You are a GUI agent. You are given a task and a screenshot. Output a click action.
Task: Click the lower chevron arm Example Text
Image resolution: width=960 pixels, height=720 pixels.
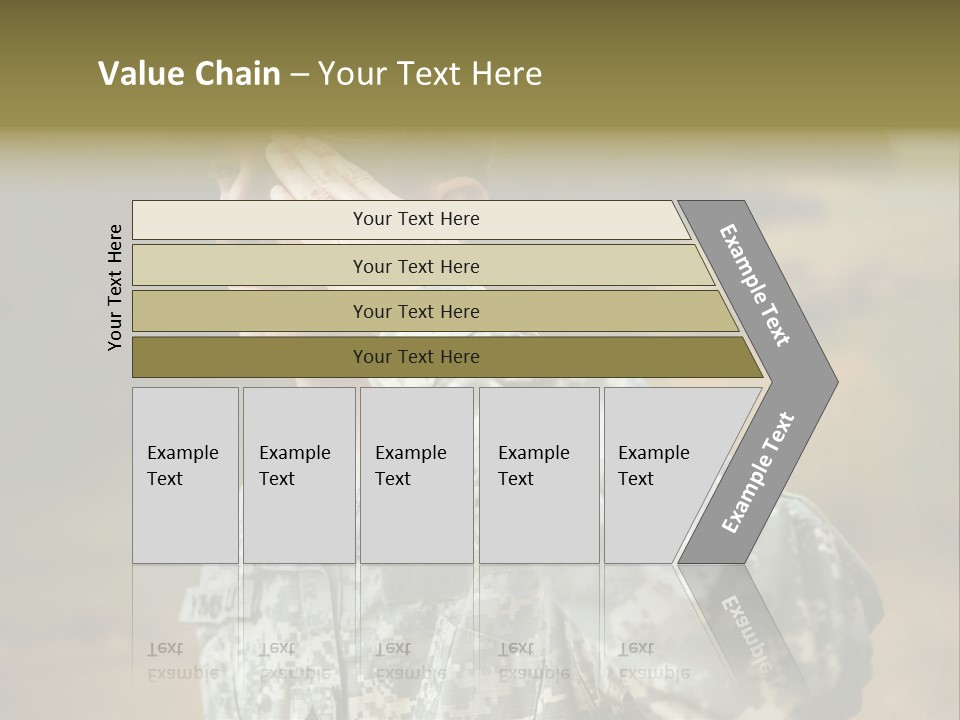757,473
